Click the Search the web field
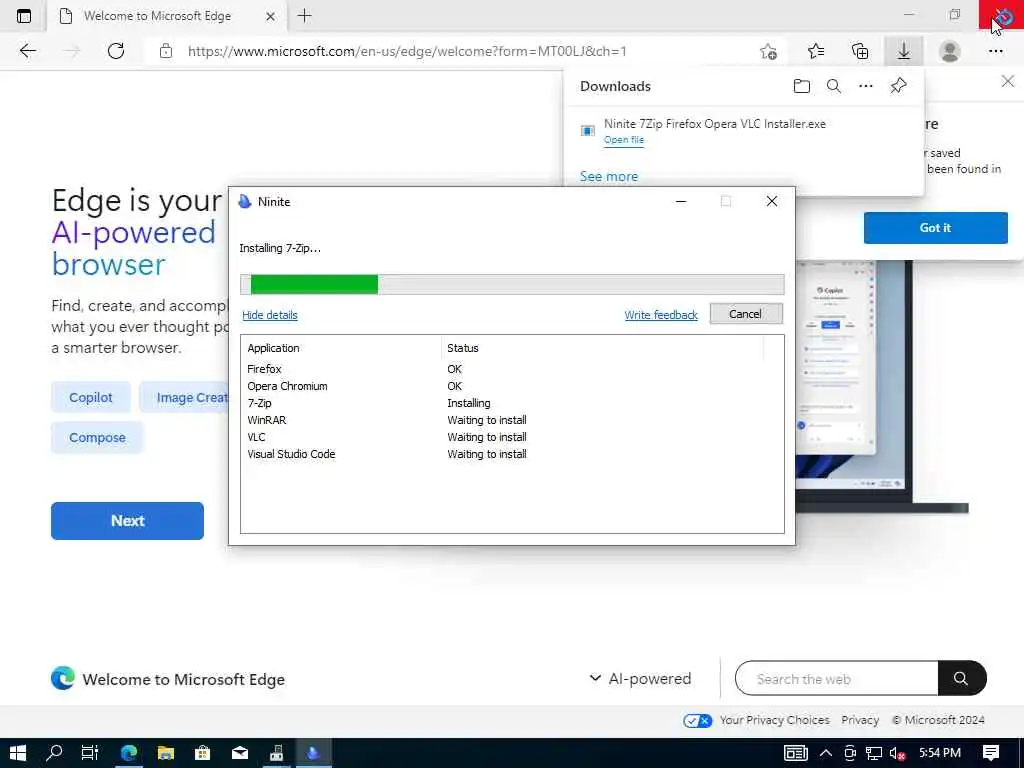This screenshot has height=768, width=1024. (837, 679)
